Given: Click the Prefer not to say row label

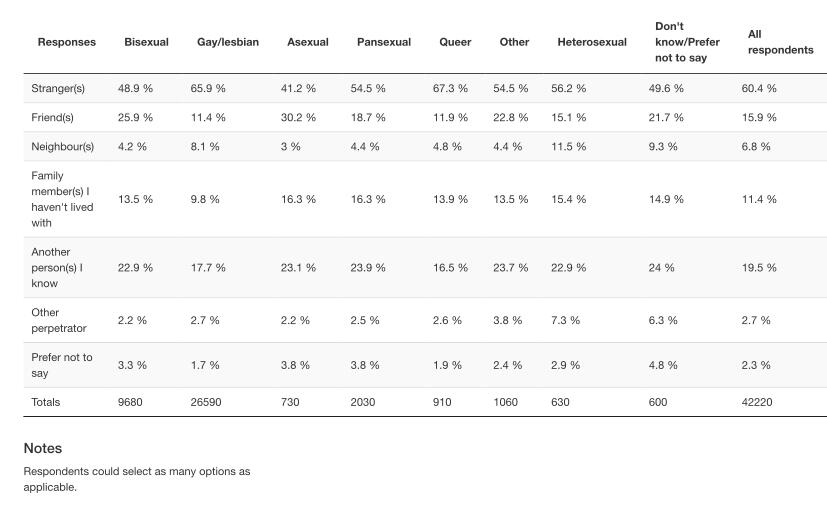Looking at the screenshot, I should pos(61,365).
